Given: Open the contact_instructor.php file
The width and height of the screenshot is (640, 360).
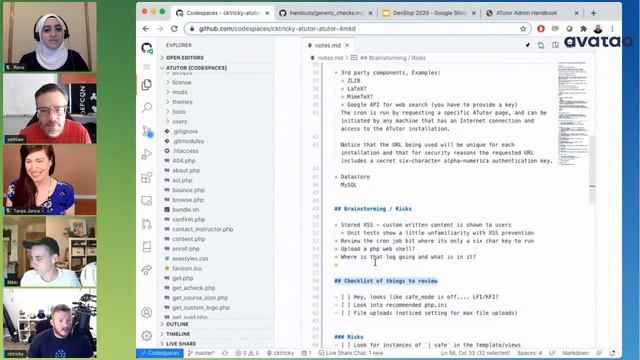Looking at the screenshot, I should [202, 229].
